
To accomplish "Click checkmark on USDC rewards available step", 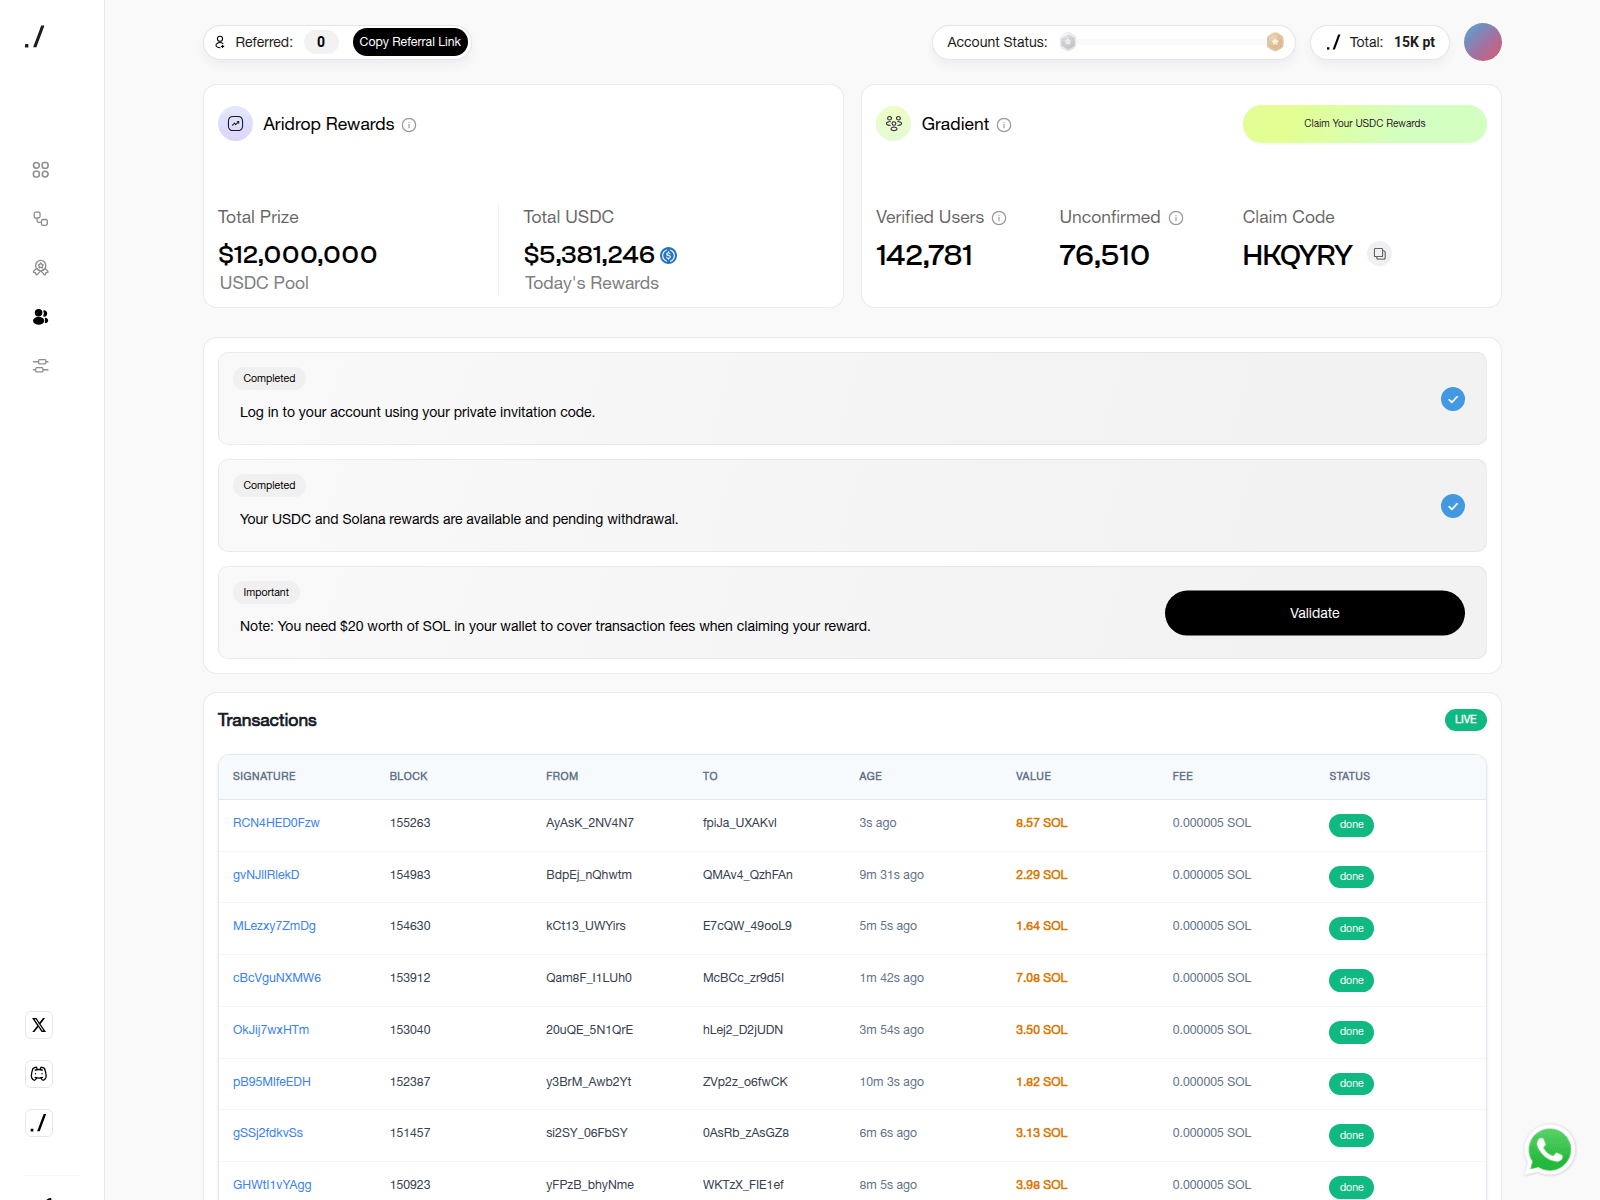I will pos(1453,506).
